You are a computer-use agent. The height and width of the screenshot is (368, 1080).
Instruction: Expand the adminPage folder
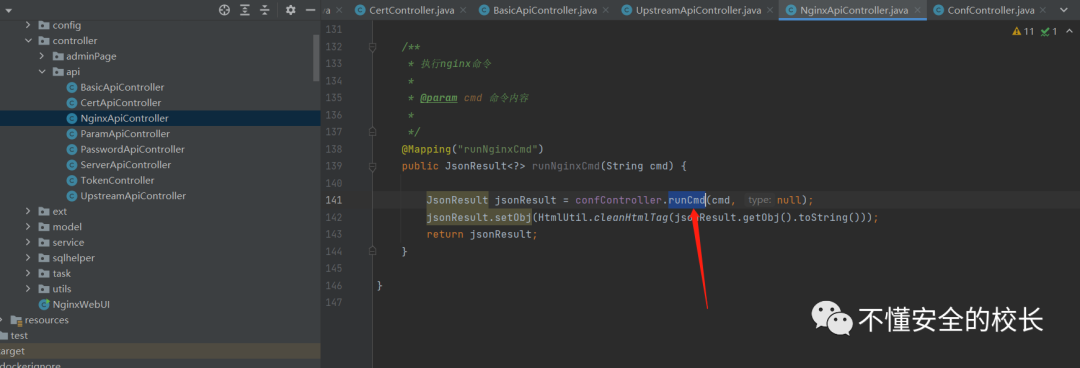pyautogui.click(x=42, y=56)
